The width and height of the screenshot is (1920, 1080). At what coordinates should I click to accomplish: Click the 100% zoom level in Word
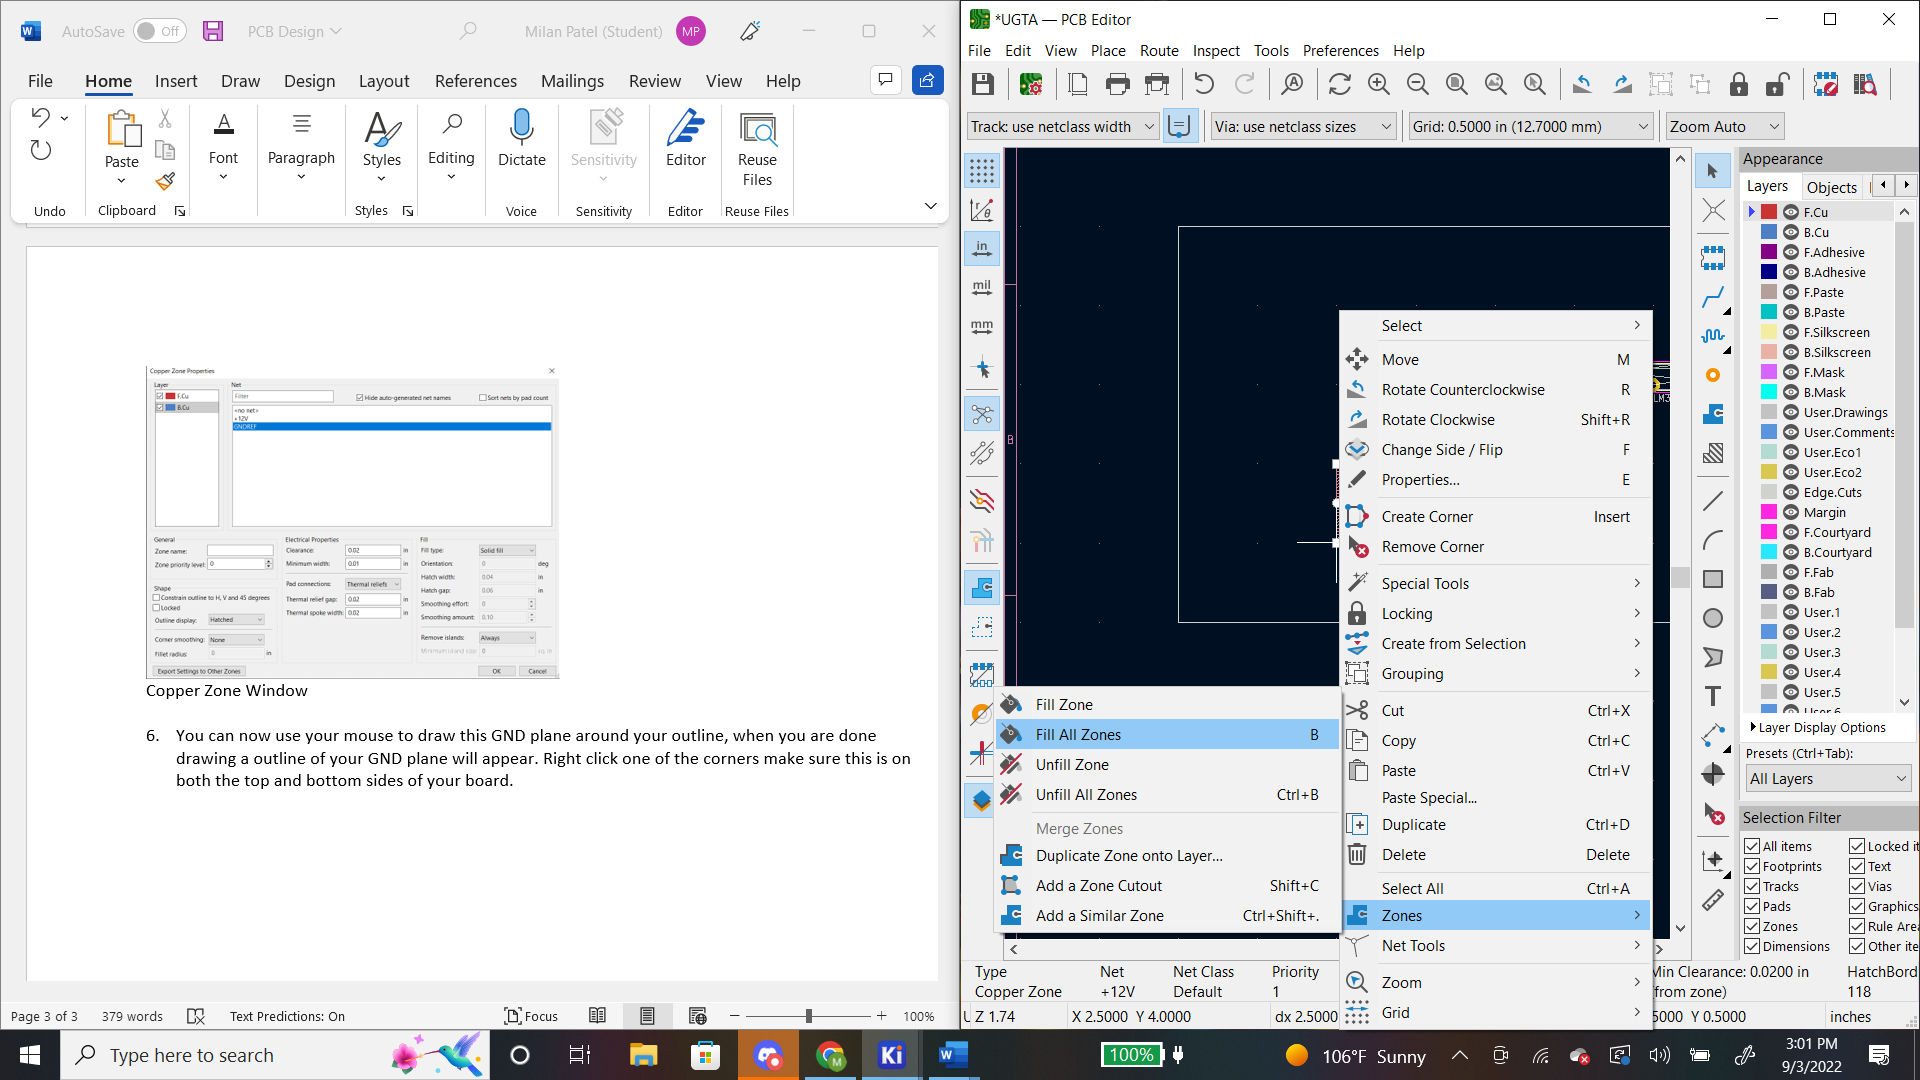click(x=918, y=1016)
